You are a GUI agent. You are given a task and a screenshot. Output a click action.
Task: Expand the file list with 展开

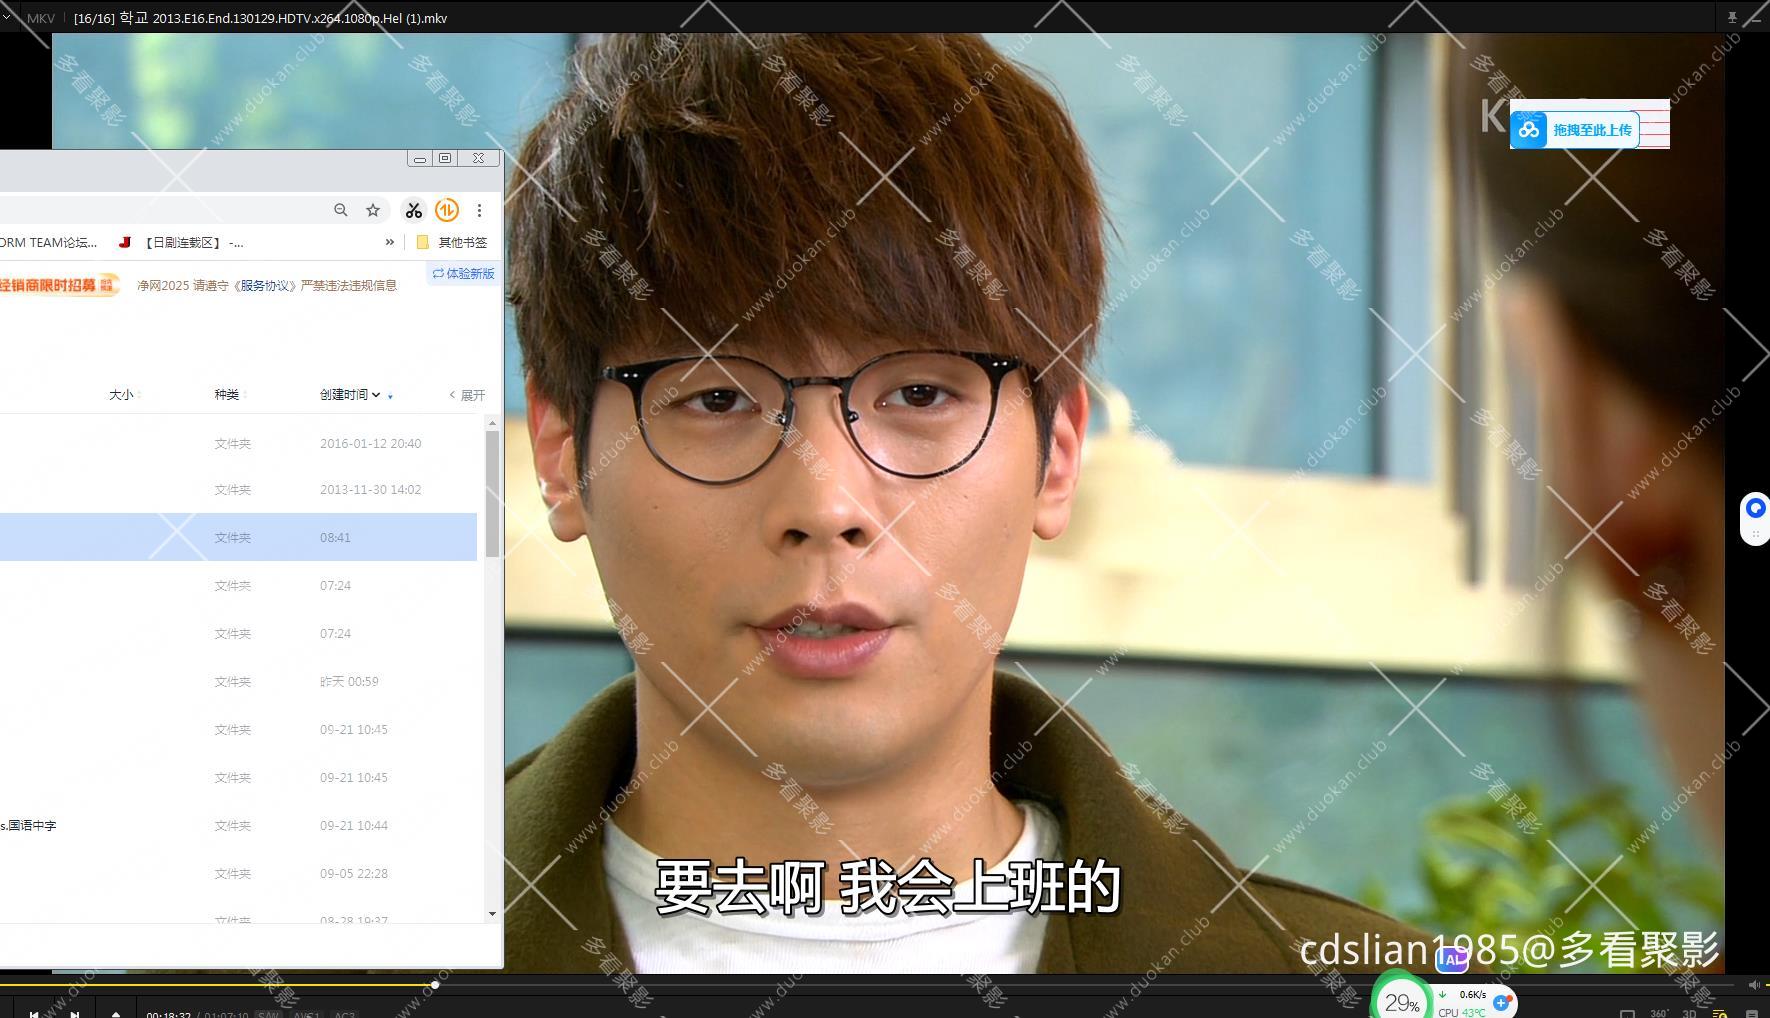point(470,395)
